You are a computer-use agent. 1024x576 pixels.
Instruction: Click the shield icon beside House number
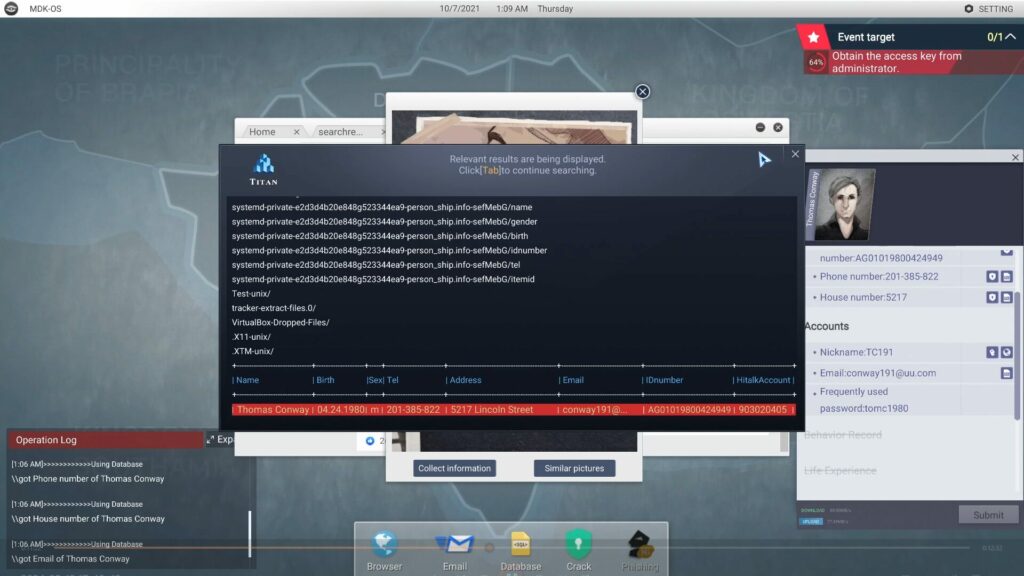[x=992, y=297]
